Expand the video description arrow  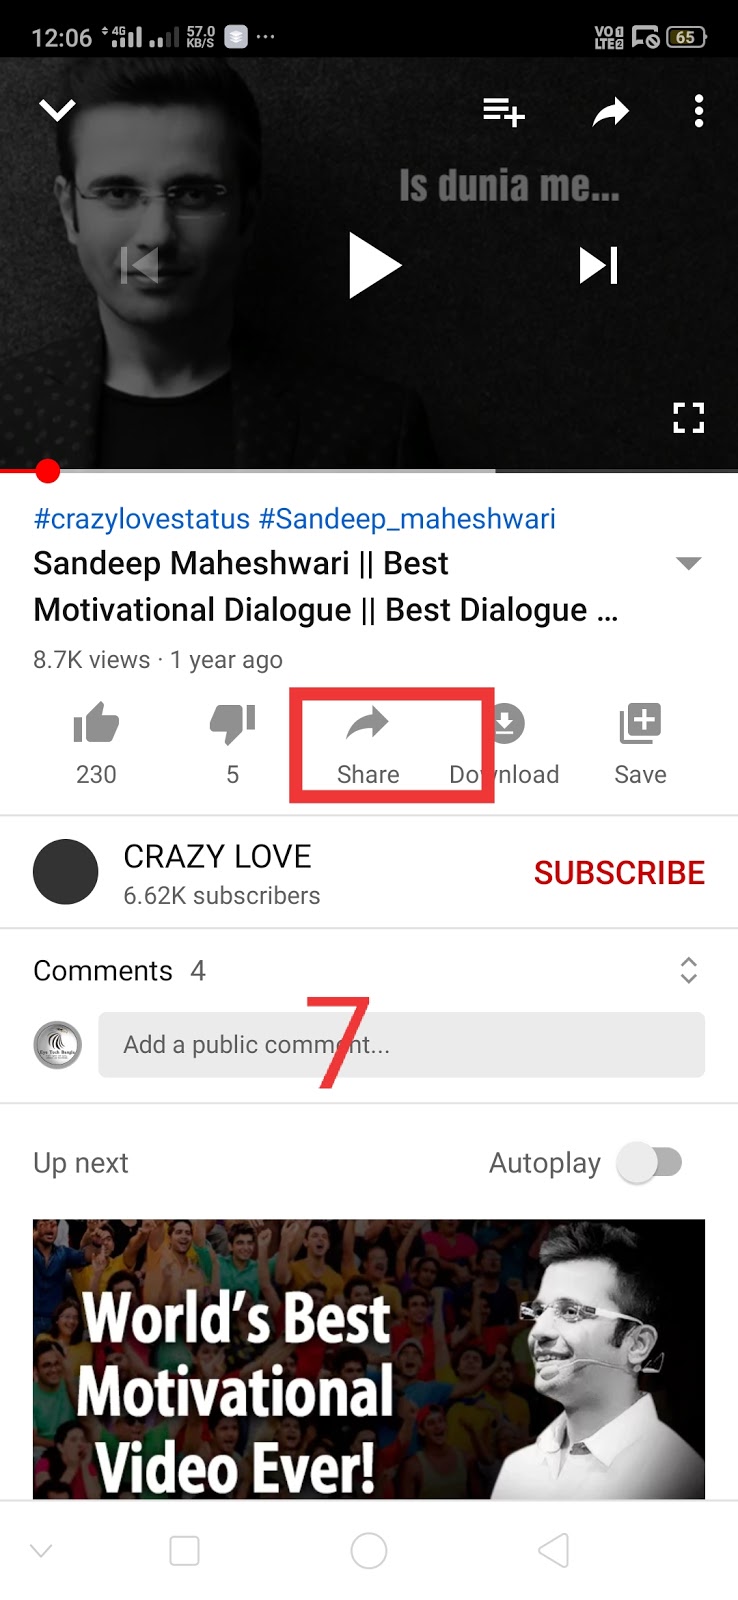pos(688,563)
